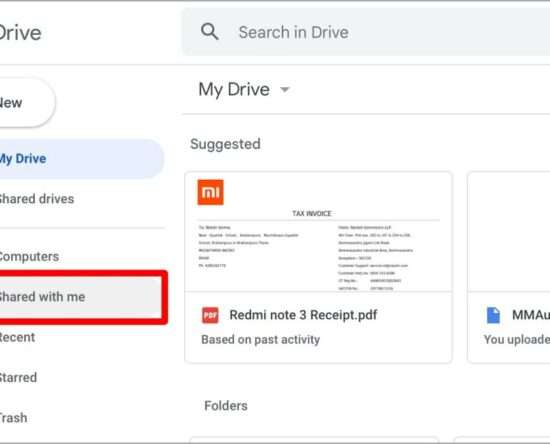Select My Drive in the sidebar
This screenshot has width=550, height=444.
81,159
